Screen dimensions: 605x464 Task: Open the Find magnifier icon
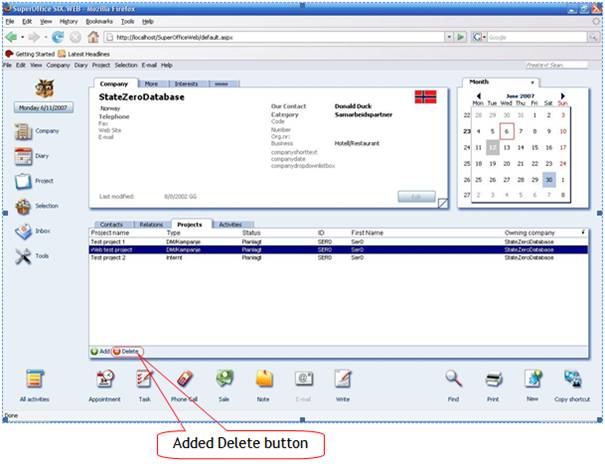454,379
